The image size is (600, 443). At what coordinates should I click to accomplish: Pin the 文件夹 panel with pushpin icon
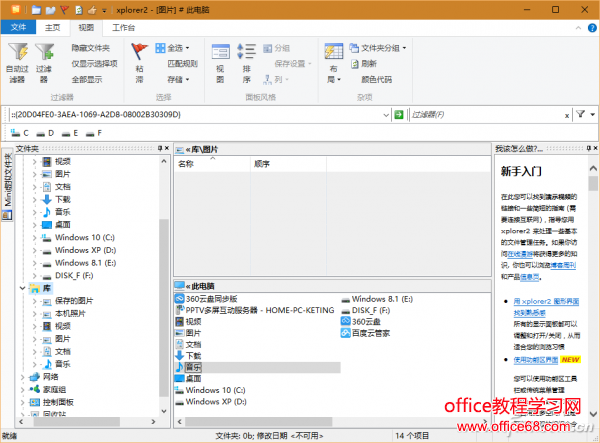pos(160,148)
